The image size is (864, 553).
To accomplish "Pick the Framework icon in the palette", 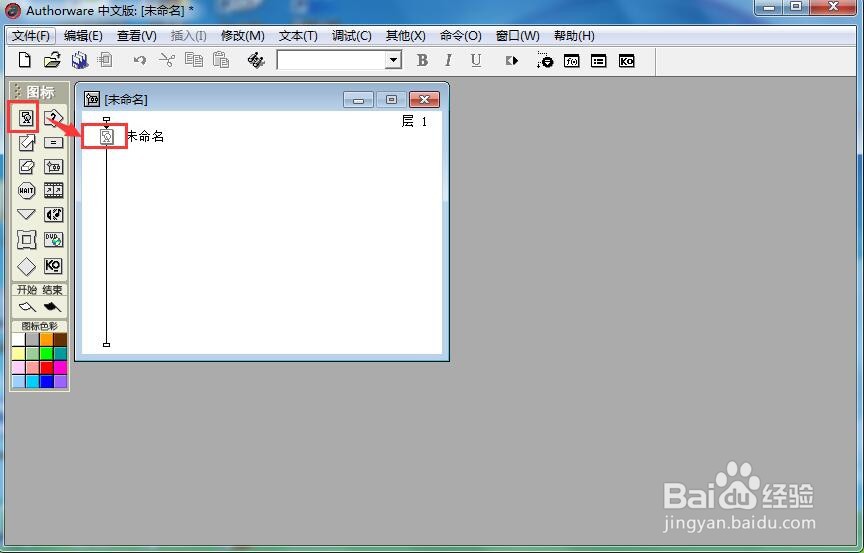I will tap(26, 240).
